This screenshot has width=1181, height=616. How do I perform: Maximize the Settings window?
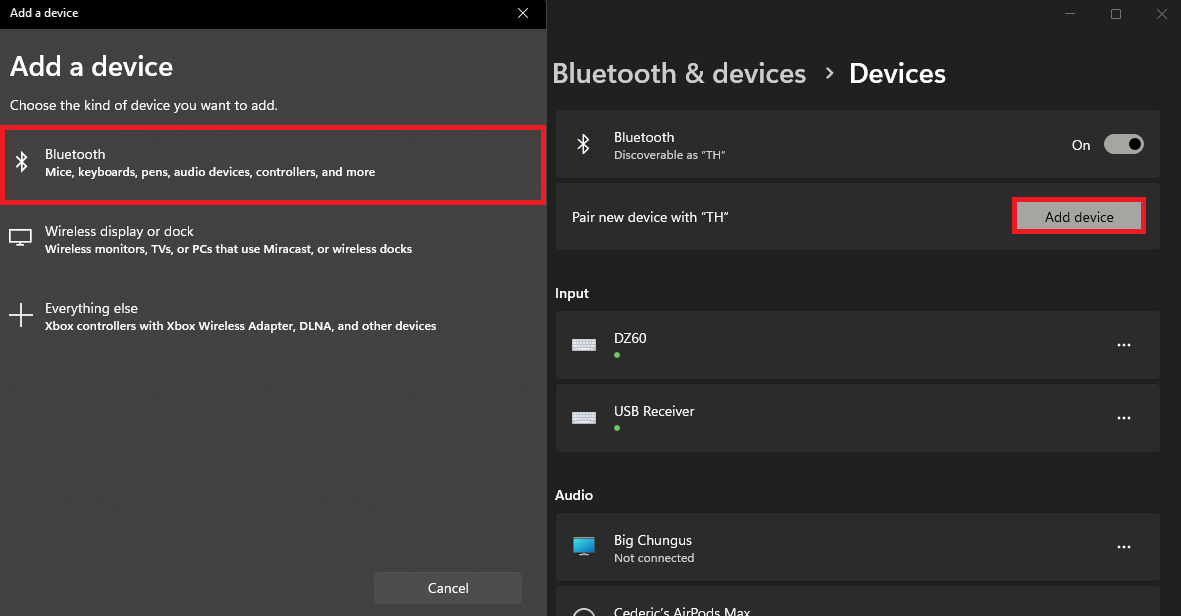point(1116,14)
